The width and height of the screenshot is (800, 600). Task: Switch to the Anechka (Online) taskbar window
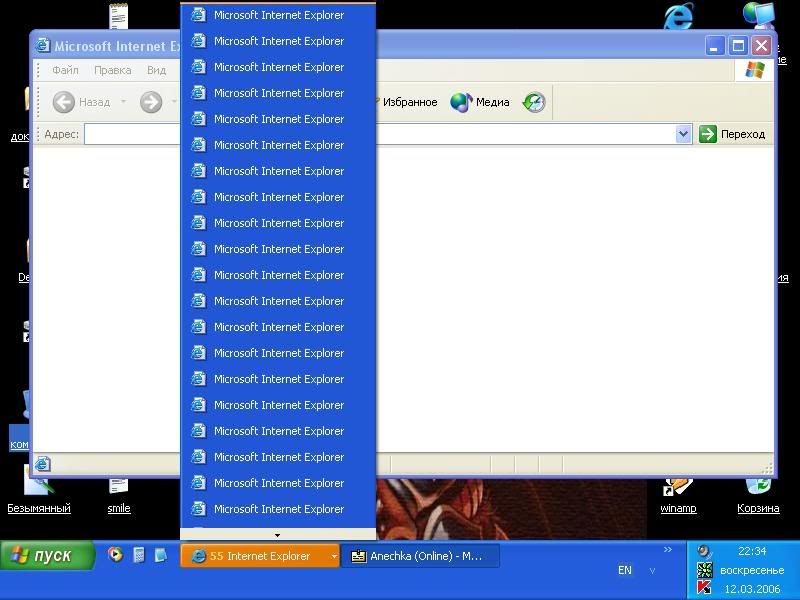pyautogui.click(x=420, y=556)
